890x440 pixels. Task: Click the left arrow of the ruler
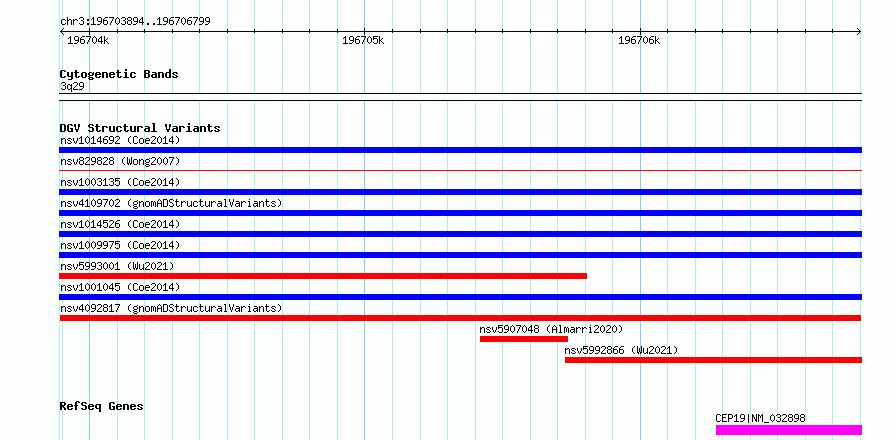62,32
